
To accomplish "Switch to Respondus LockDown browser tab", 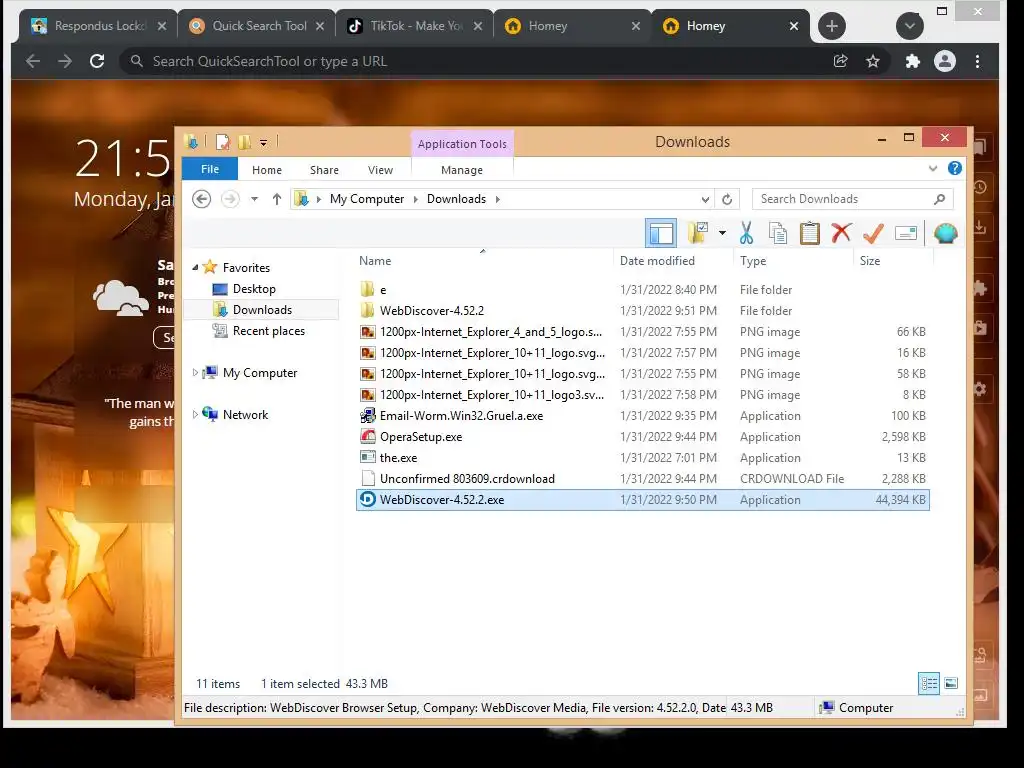I will coord(98,25).
